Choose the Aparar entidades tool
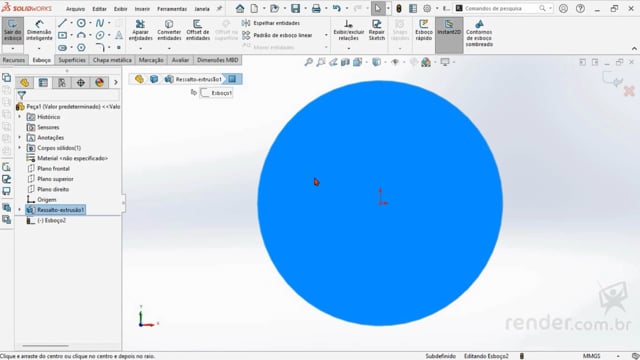This screenshot has height=360, width=640. pyautogui.click(x=140, y=29)
